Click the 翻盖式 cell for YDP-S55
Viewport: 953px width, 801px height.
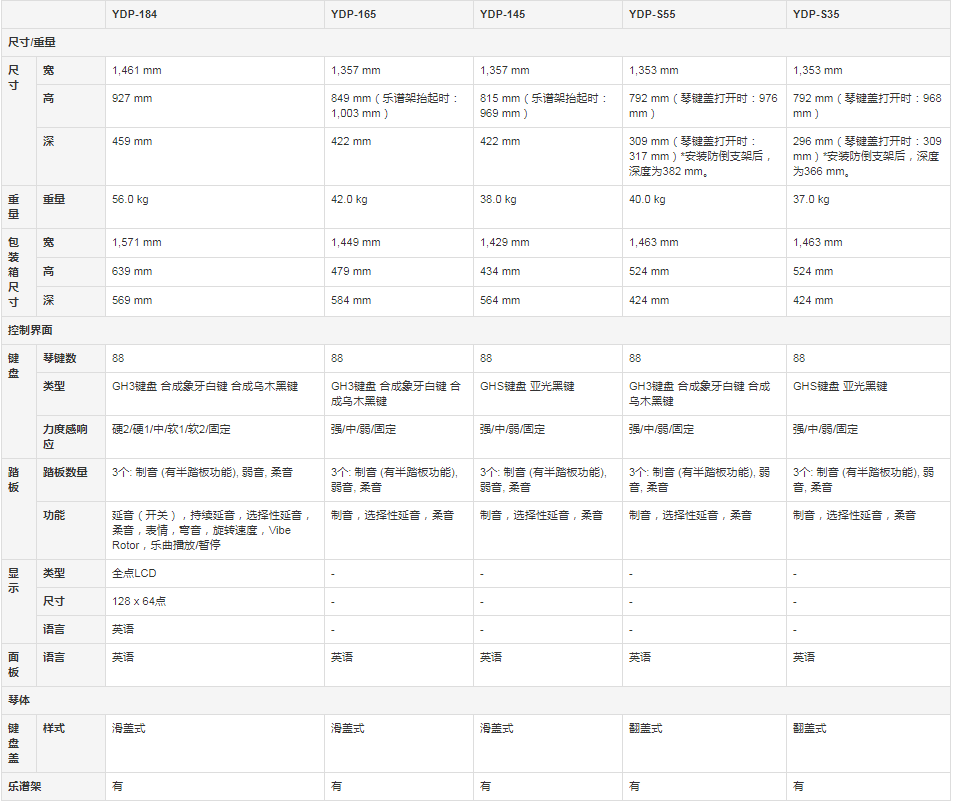click(x=704, y=743)
